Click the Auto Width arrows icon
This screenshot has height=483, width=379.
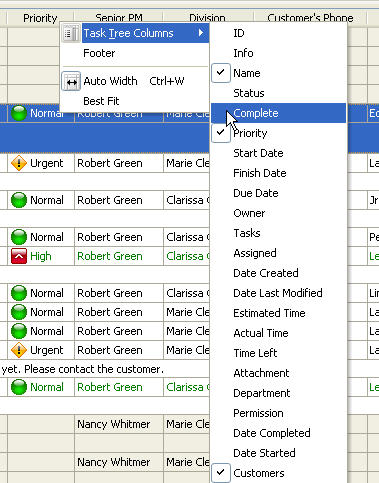[71, 81]
